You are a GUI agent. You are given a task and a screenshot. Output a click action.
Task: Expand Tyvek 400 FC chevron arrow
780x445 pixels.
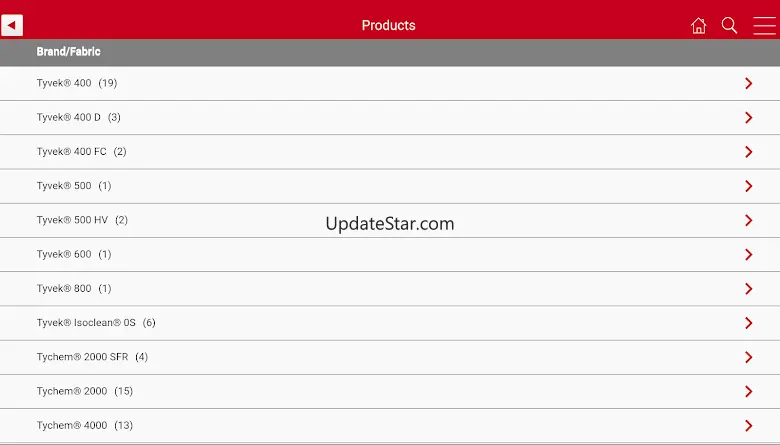click(748, 152)
